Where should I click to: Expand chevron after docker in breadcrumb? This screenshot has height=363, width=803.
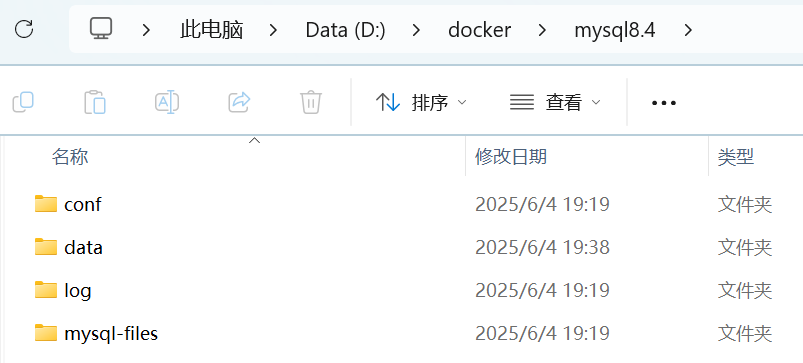click(542, 30)
